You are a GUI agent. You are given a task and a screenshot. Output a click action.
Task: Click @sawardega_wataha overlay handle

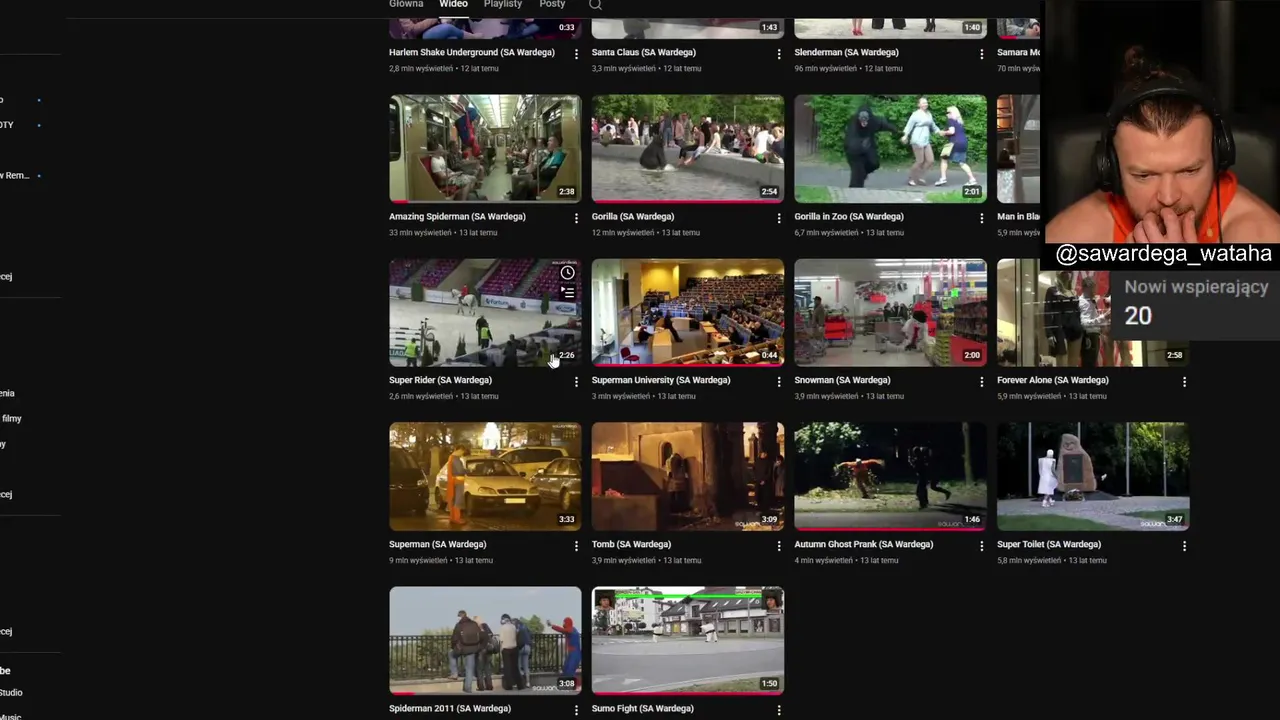coord(1163,254)
